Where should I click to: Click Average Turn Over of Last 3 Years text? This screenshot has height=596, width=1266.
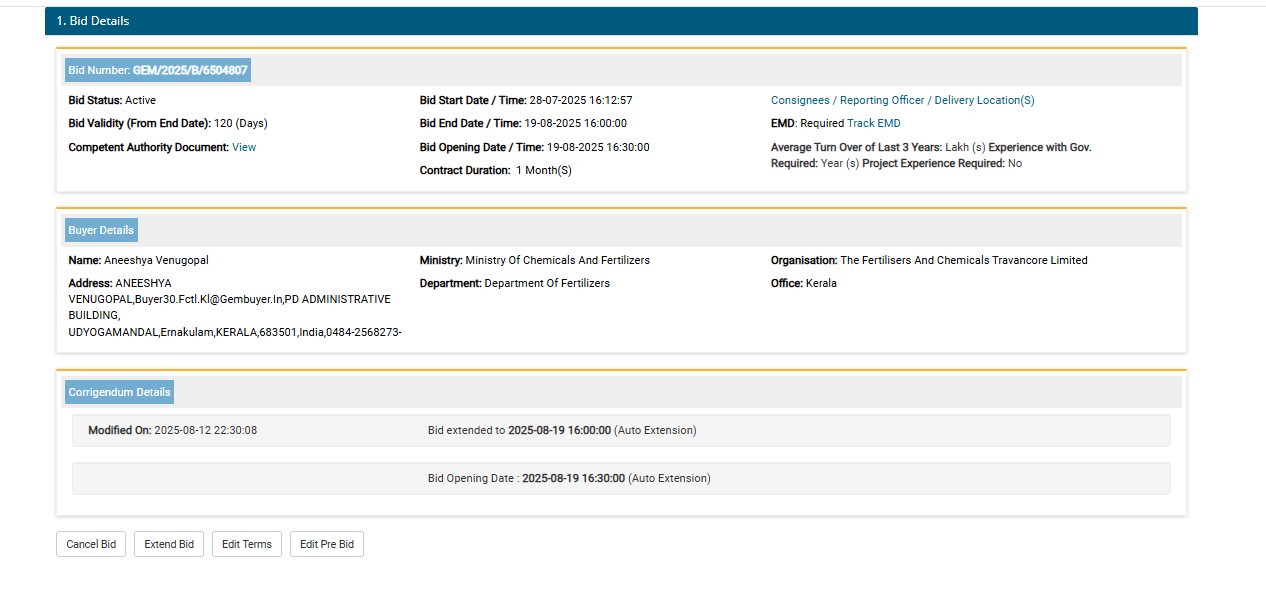[856, 147]
